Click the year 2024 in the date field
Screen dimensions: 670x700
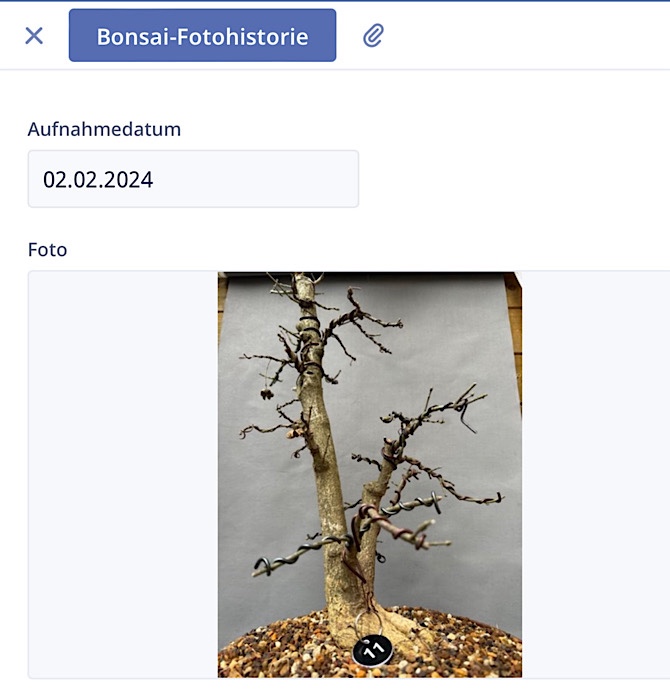(132, 179)
